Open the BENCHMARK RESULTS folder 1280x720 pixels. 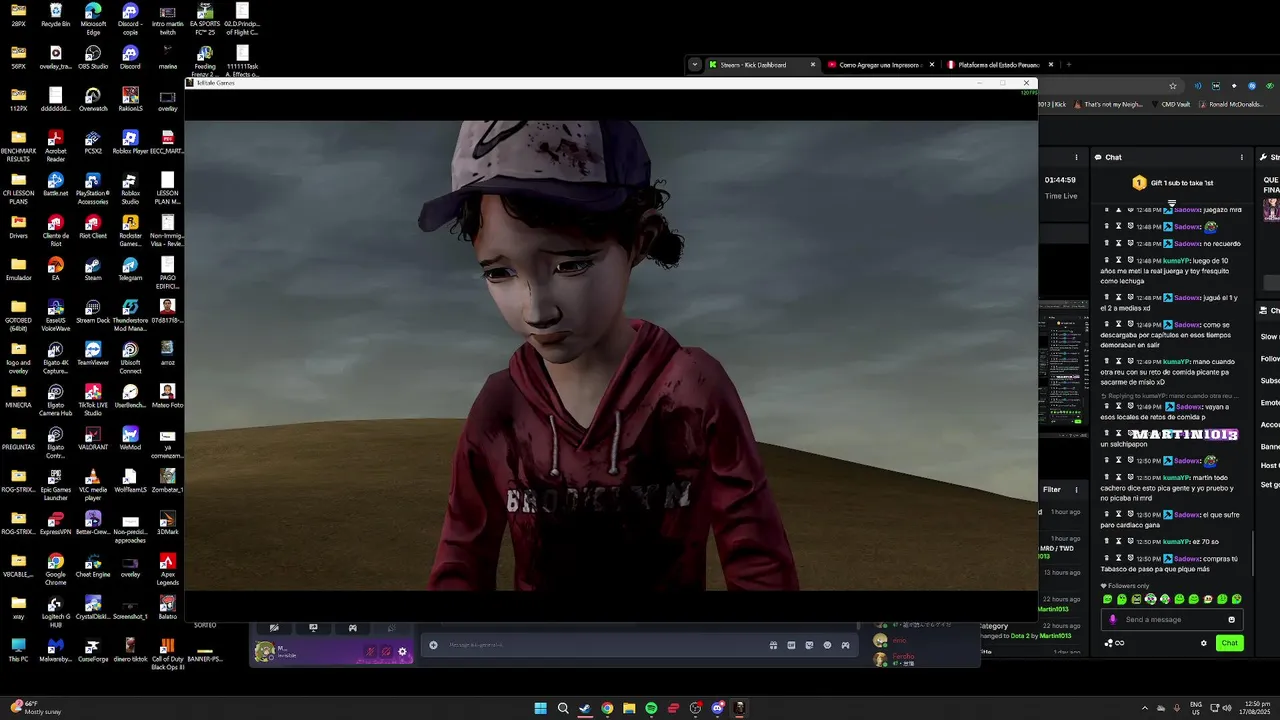(19, 146)
